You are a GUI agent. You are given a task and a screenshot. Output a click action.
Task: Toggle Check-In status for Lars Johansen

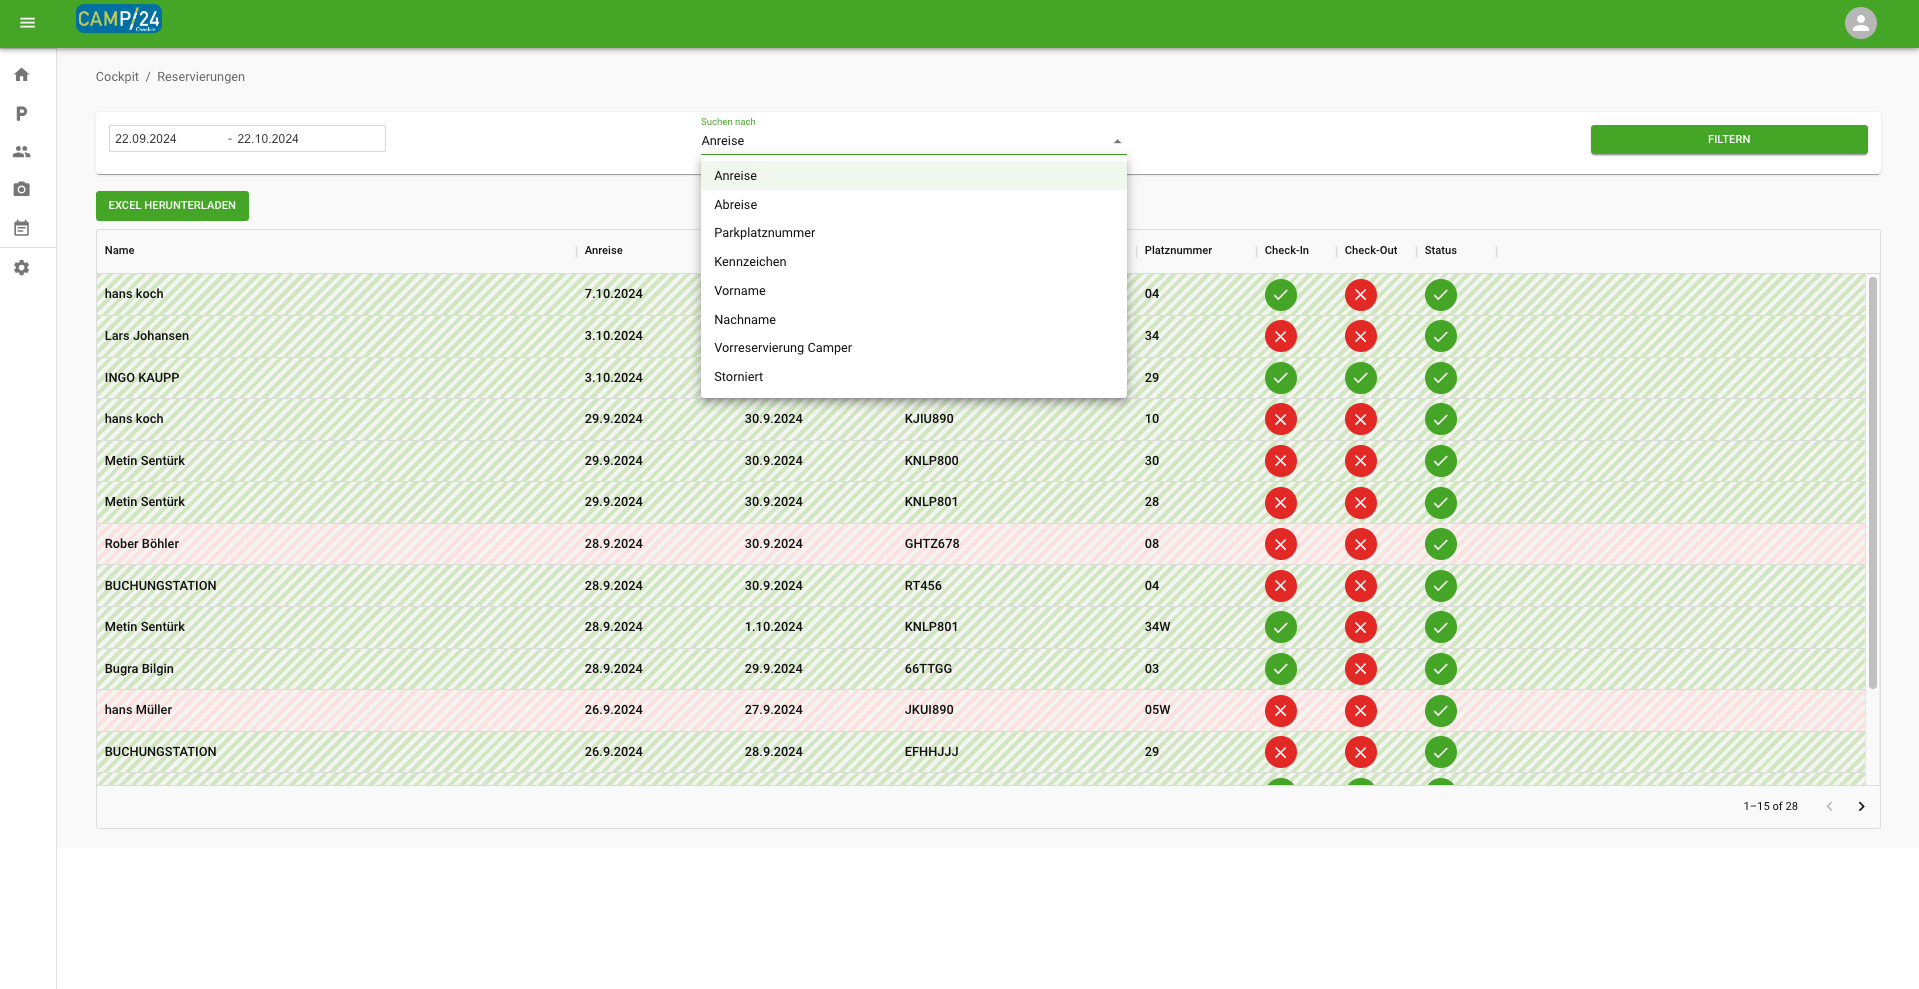(x=1280, y=337)
